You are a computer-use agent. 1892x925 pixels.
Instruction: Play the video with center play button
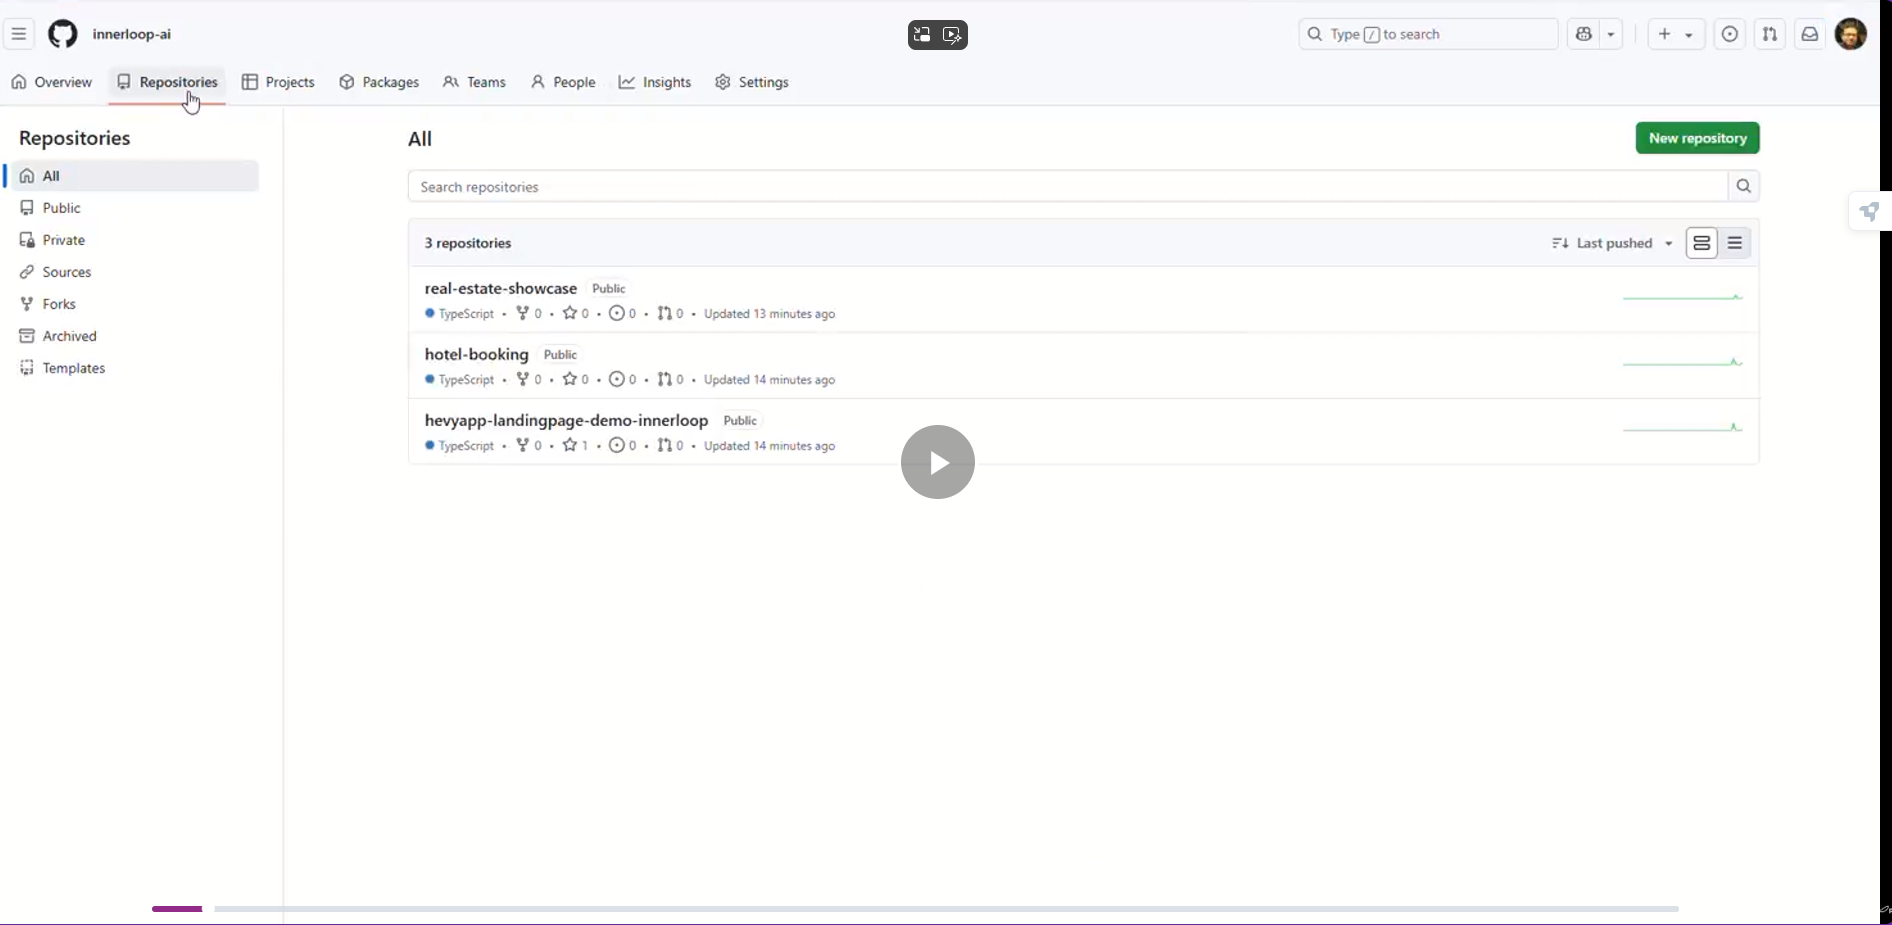click(x=938, y=462)
